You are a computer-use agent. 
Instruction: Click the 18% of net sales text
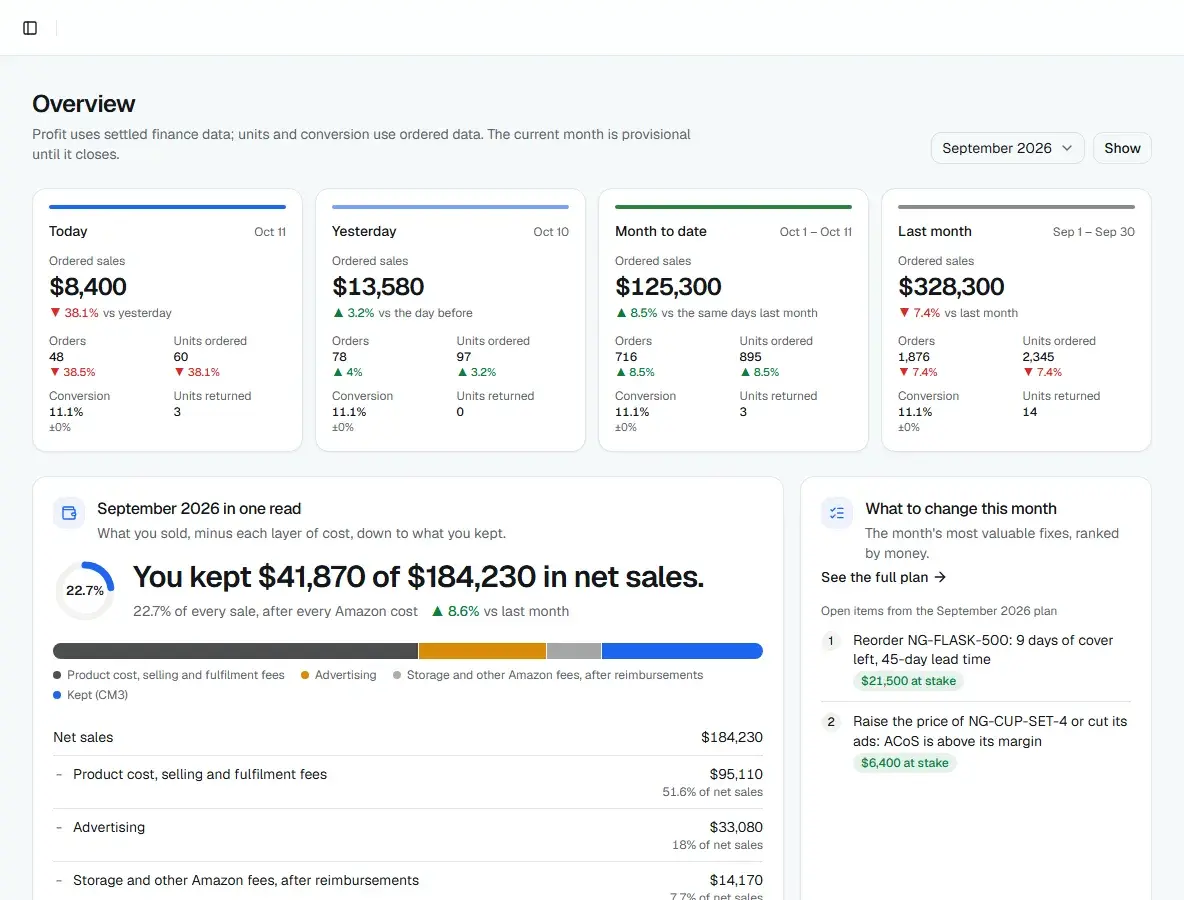(x=717, y=845)
